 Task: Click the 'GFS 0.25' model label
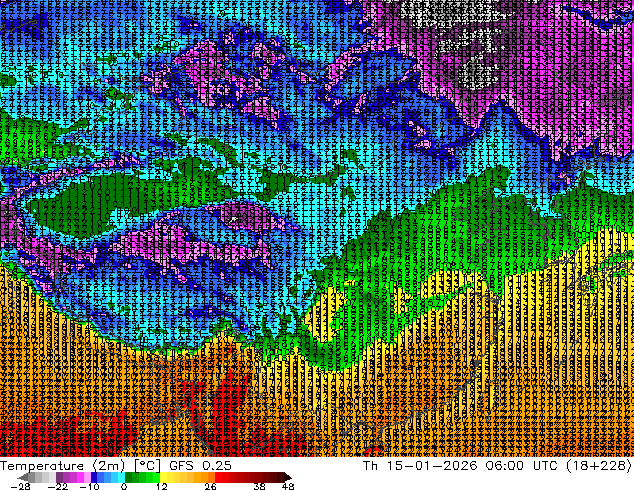[x=201, y=466]
